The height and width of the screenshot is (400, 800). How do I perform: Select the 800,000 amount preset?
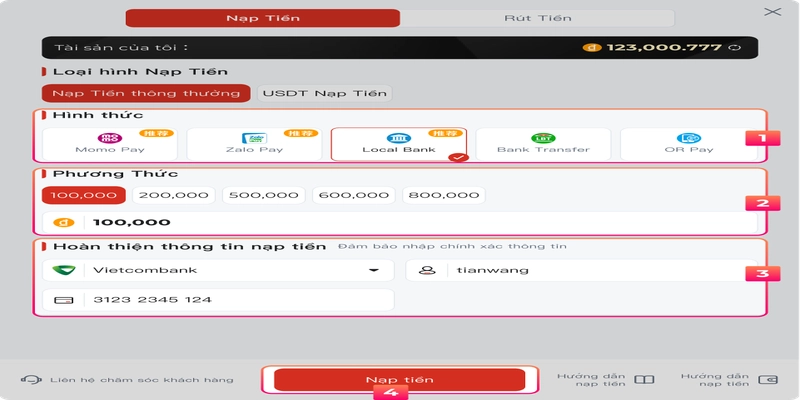(444, 195)
